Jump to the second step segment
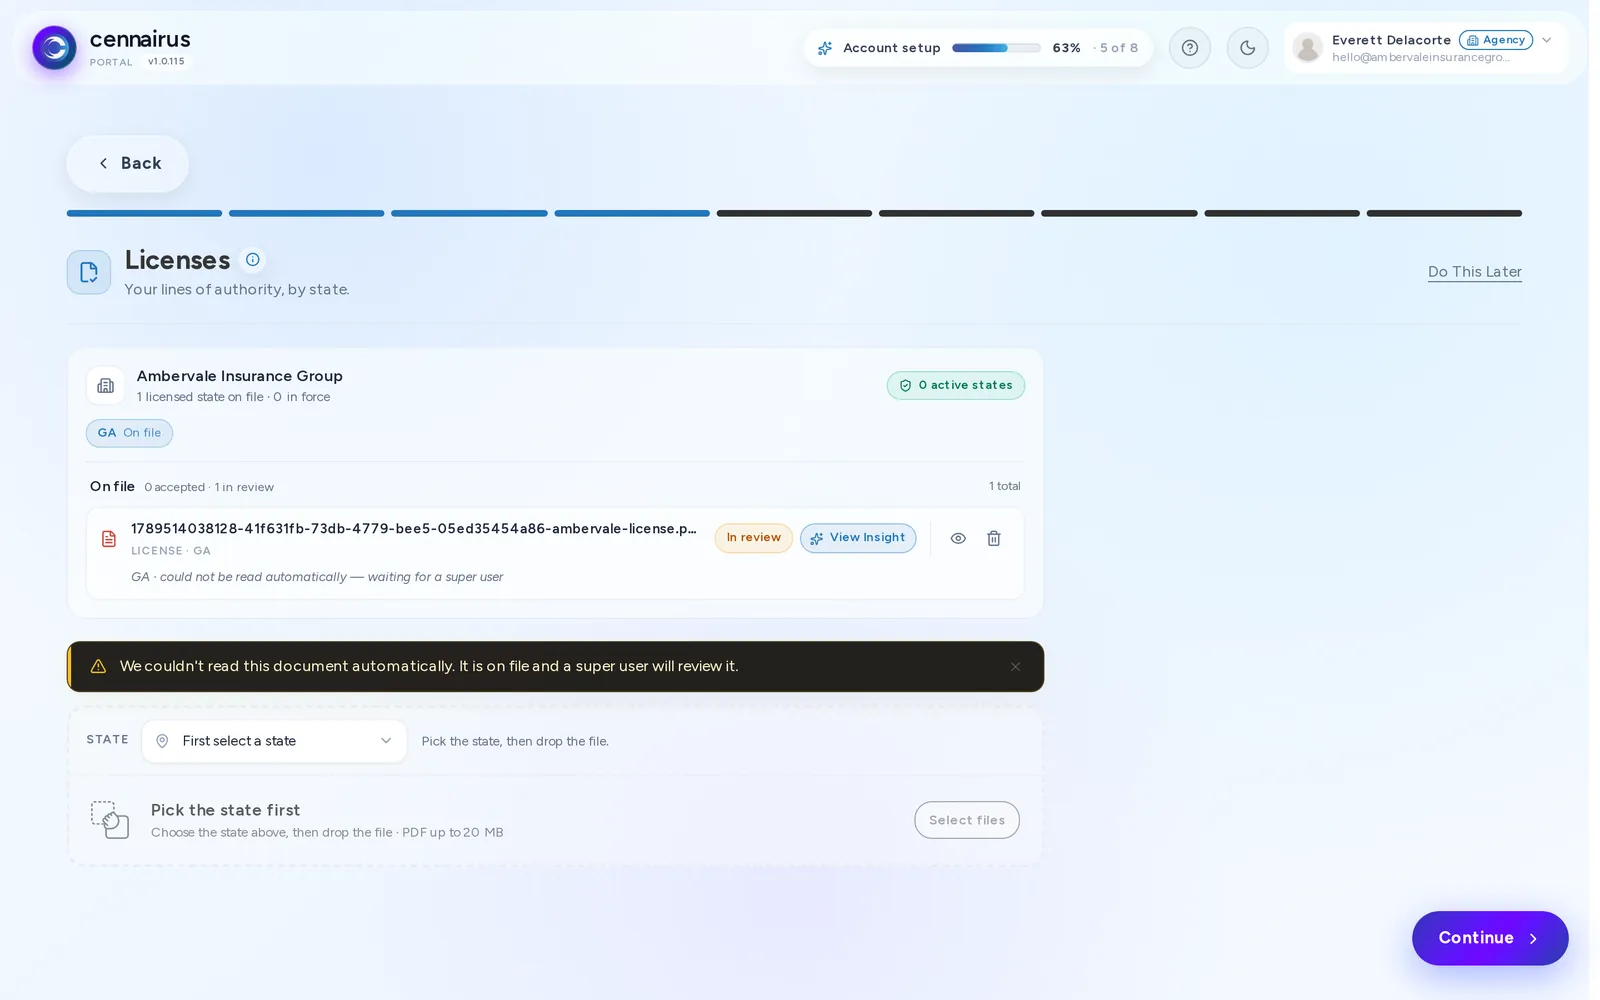 [x=306, y=213]
